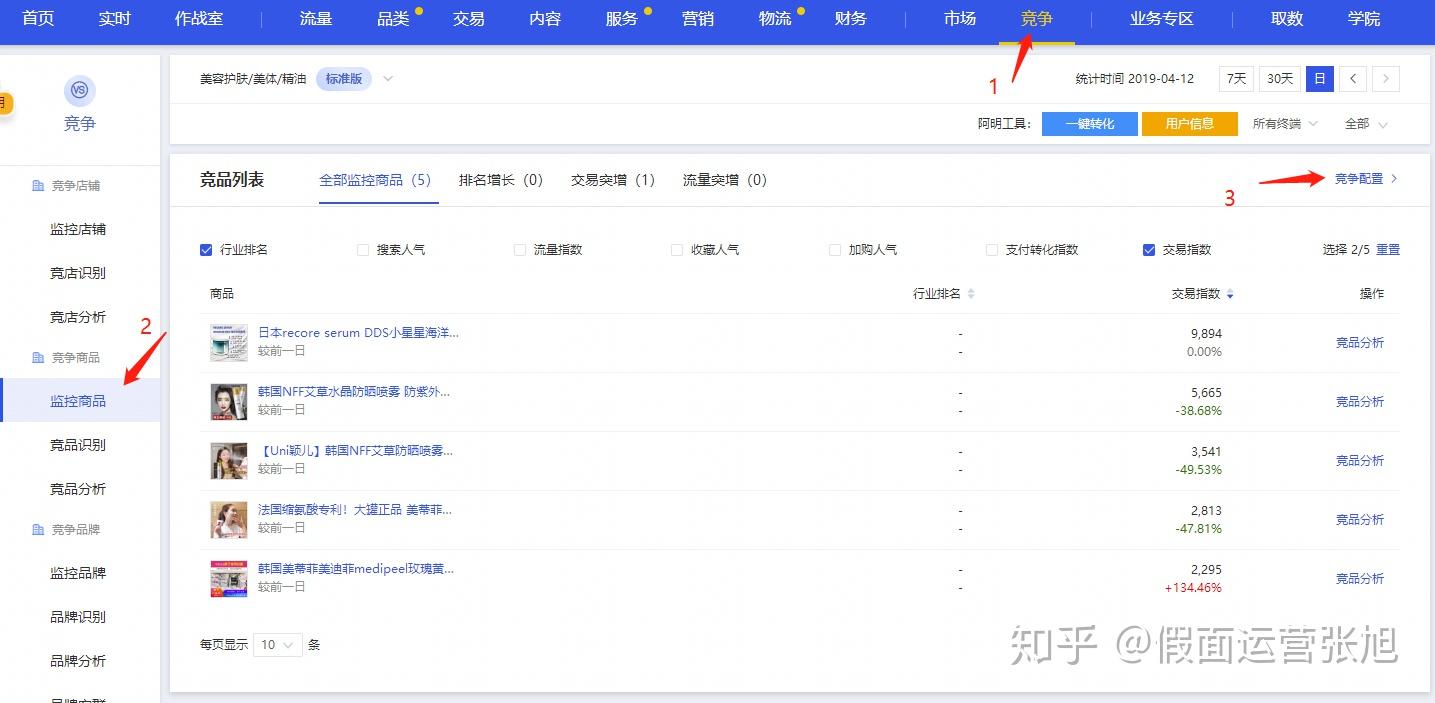Open 取数 in top navigation
This screenshot has height=703, width=1435.
point(1287,19)
